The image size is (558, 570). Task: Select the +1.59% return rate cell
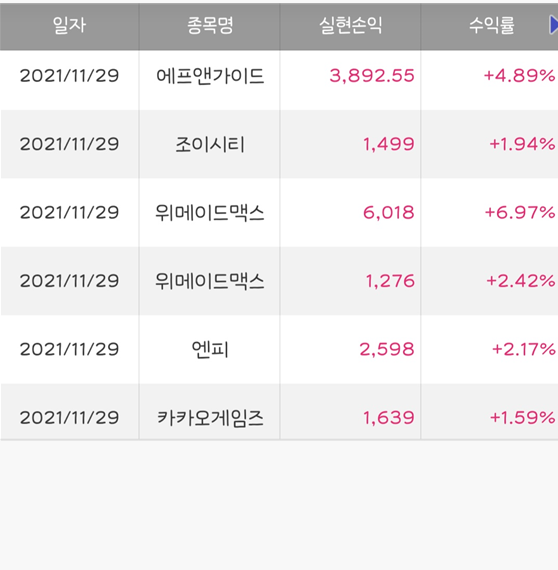[x=522, y=417]
